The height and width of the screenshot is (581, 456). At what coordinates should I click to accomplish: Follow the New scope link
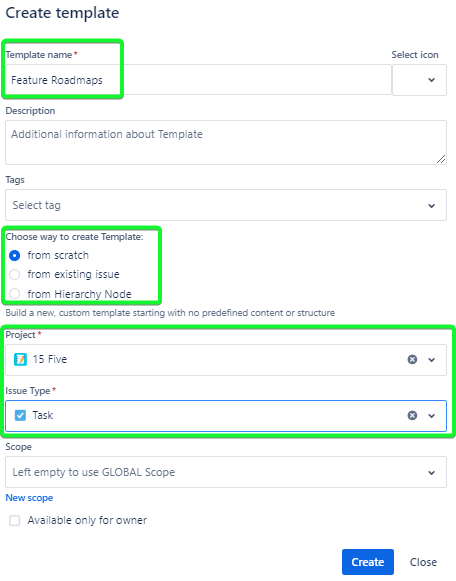(29, 498)
